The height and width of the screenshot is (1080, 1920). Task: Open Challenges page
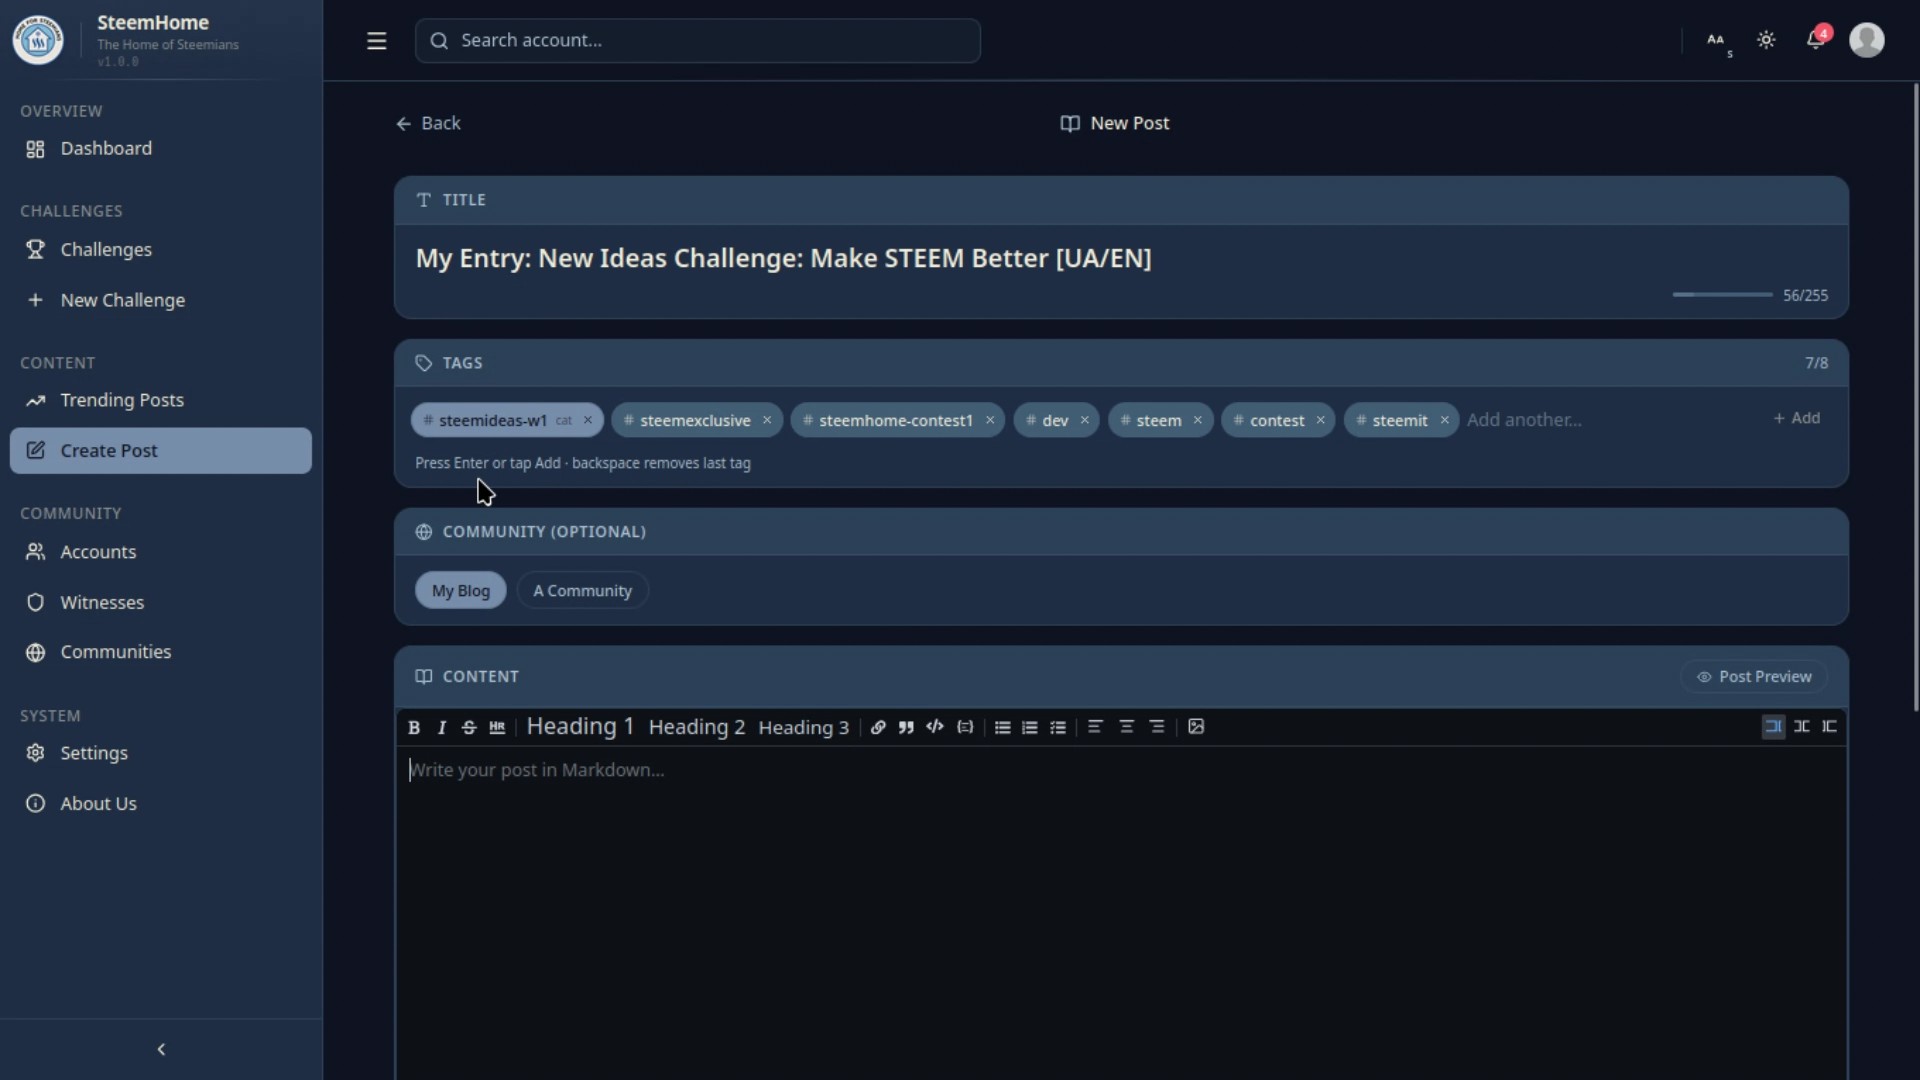[x=161, y=250]
